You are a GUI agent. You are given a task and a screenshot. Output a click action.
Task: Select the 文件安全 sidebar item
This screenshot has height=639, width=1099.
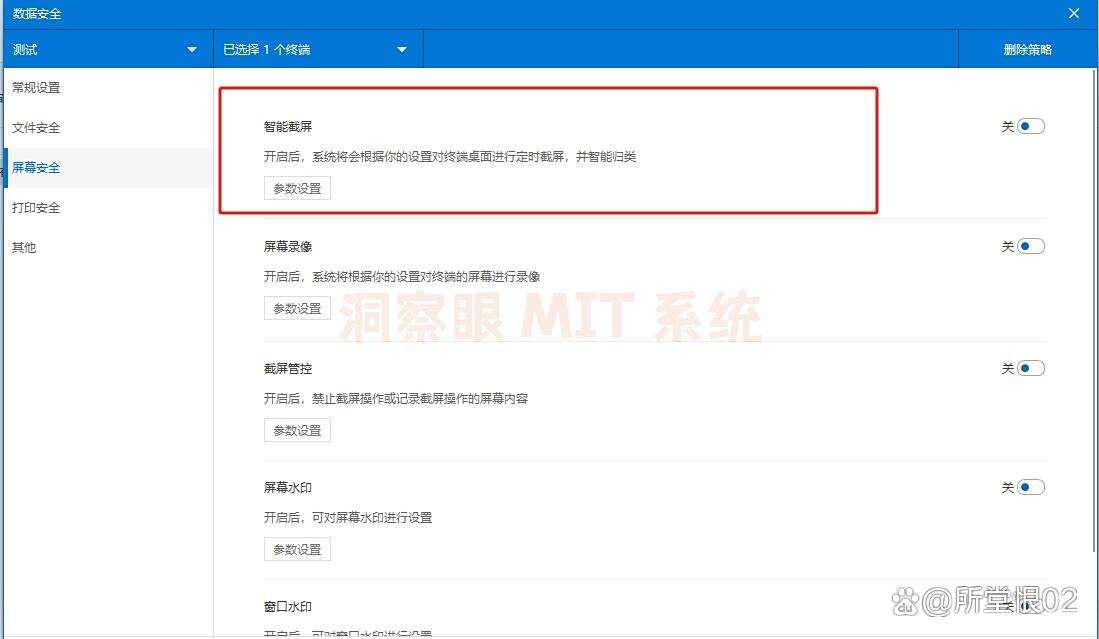36,127
